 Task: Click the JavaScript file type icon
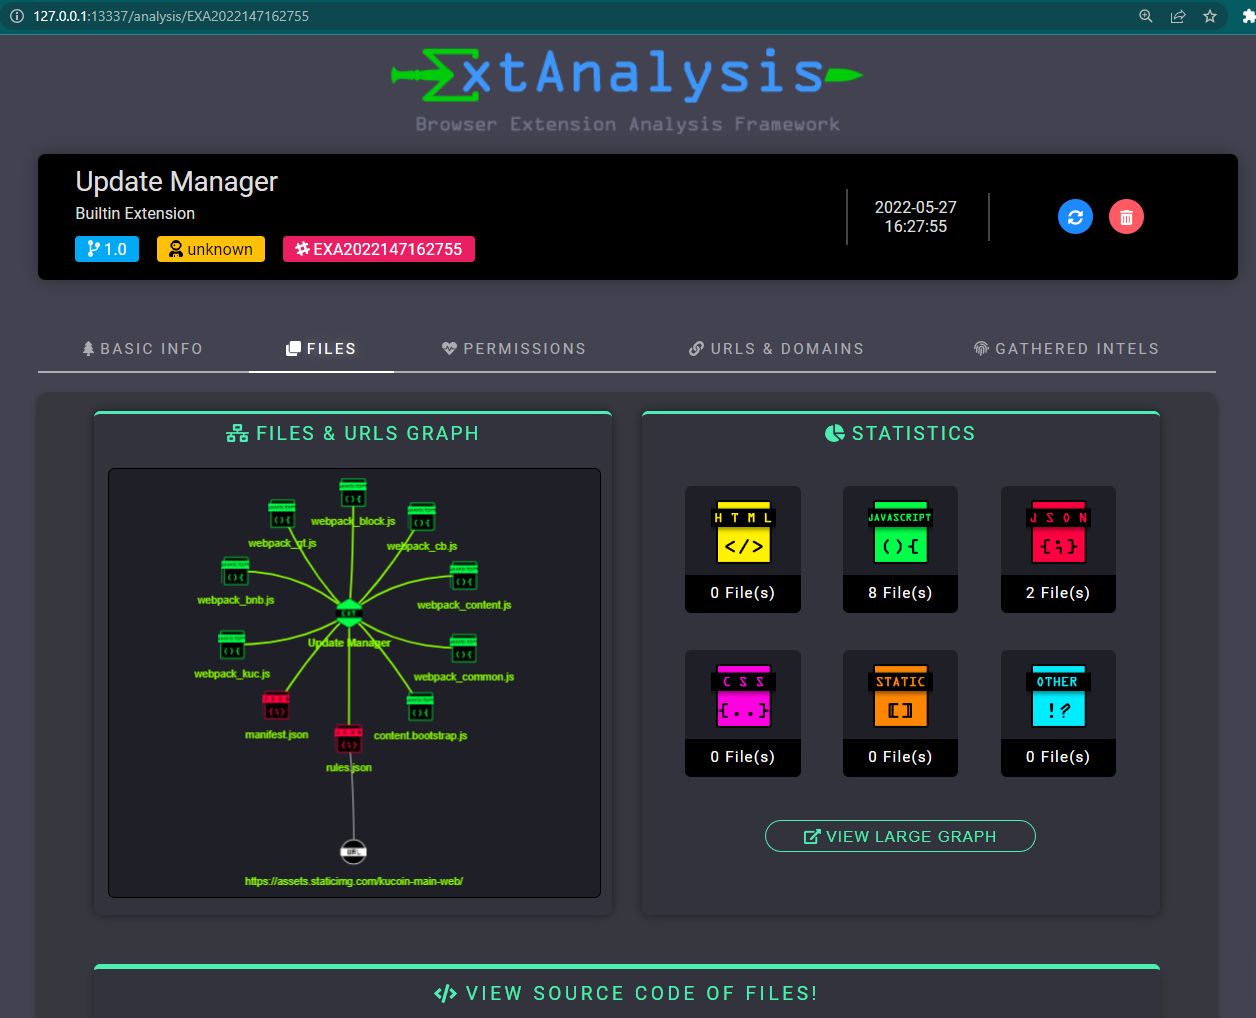pos(900,533)
